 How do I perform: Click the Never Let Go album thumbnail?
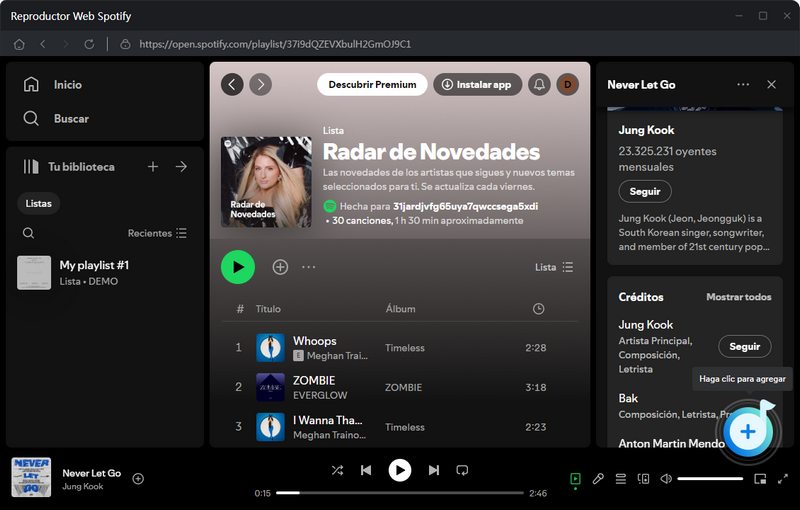[31, 477]
